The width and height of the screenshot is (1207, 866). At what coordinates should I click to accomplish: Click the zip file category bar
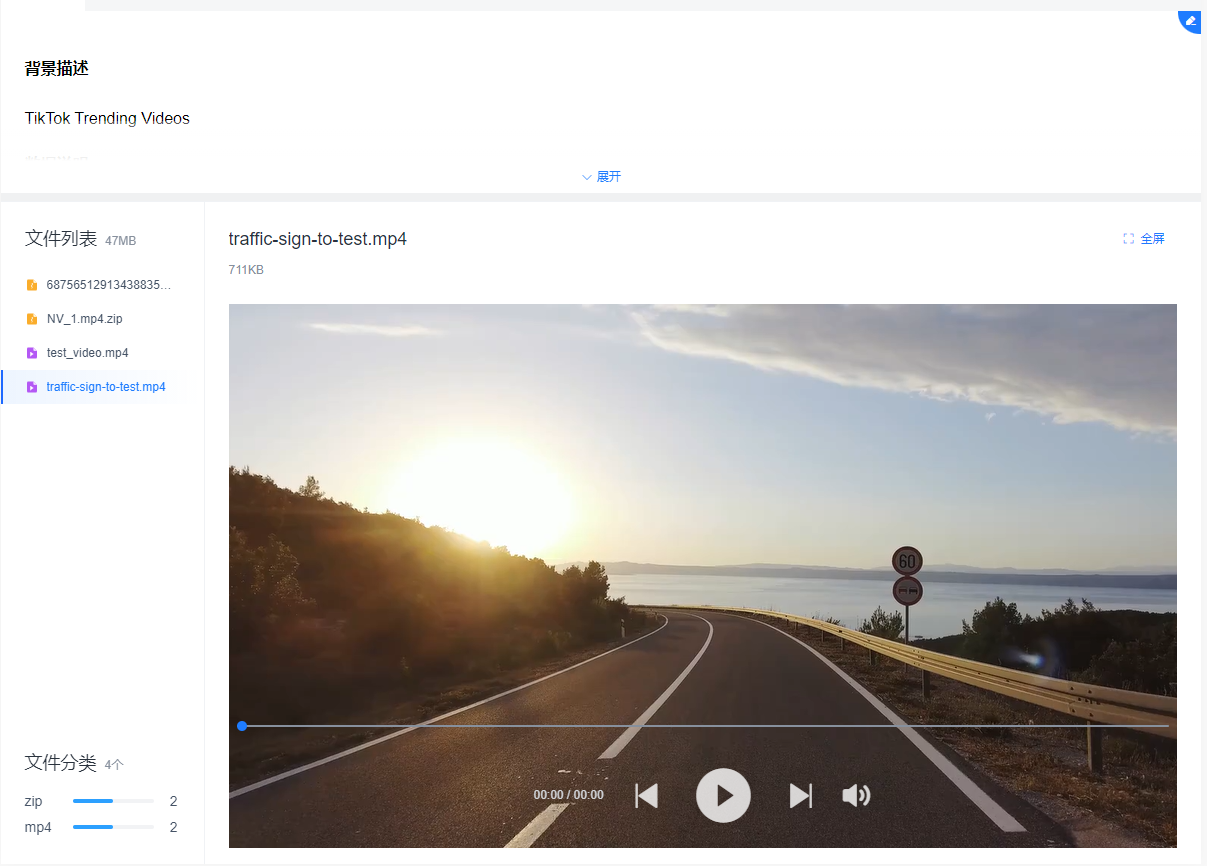tap(113, 801)
